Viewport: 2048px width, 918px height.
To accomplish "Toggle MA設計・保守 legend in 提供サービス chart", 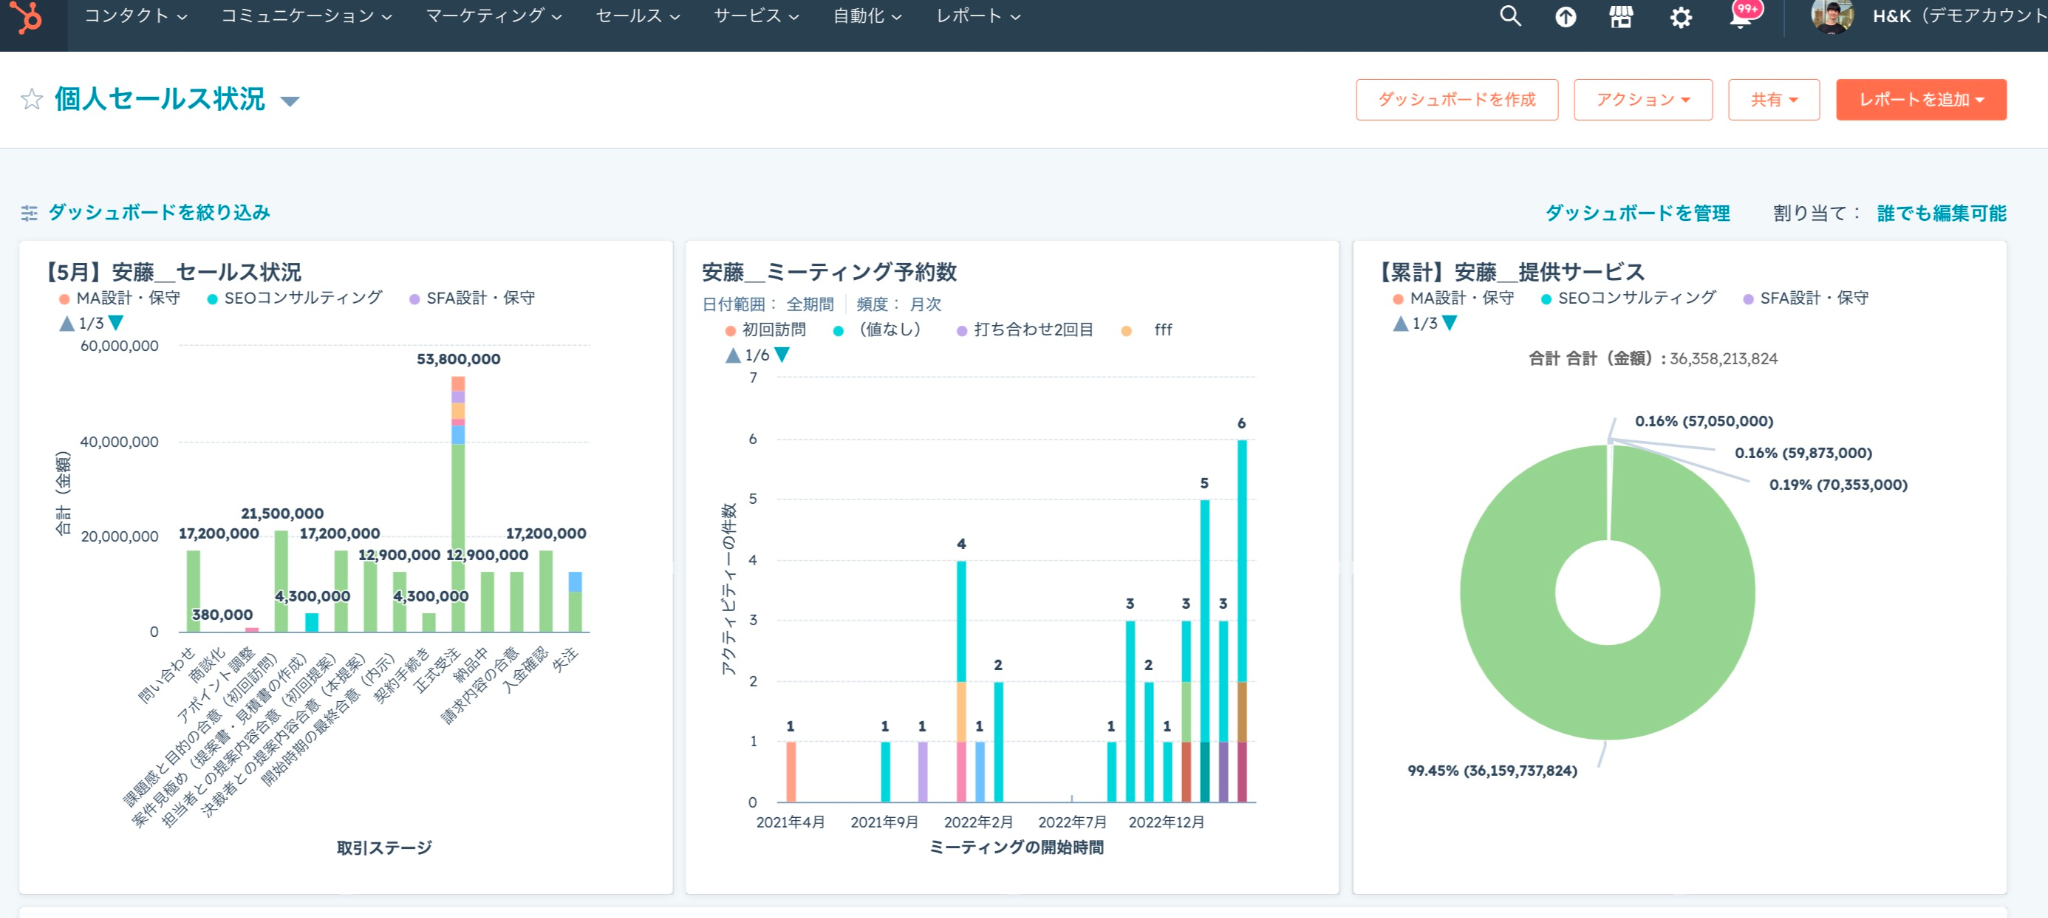I will (1453, 298).
